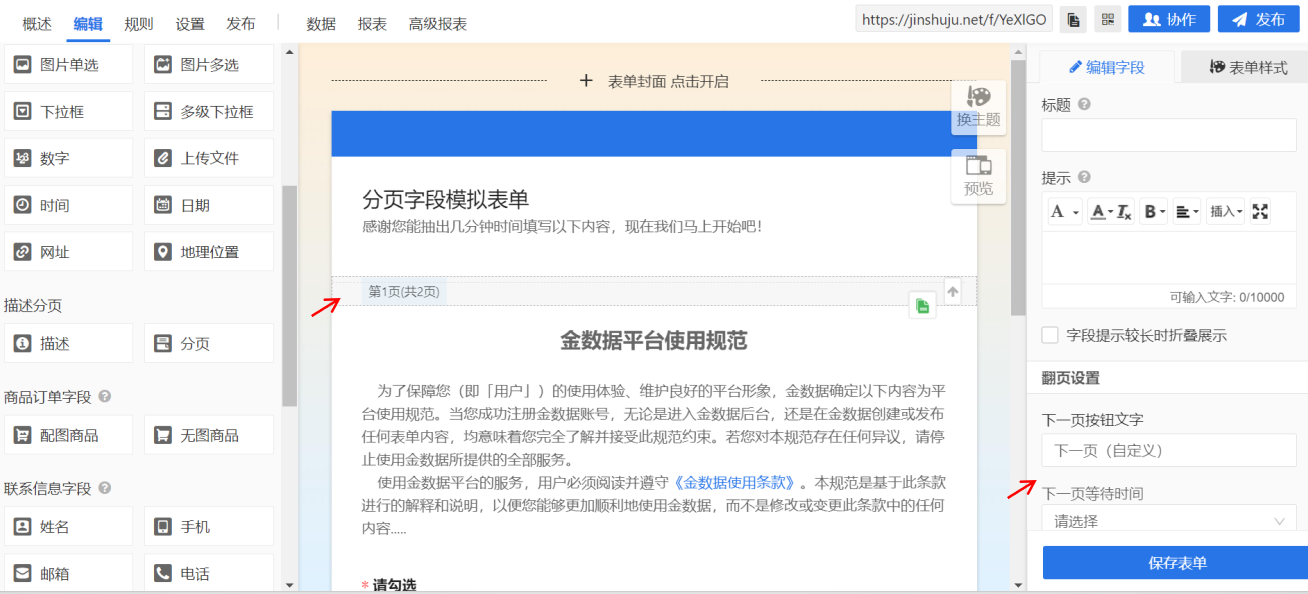Add the 电话 phone field
The image size is (1308, 594).
[x=209, y=573]
